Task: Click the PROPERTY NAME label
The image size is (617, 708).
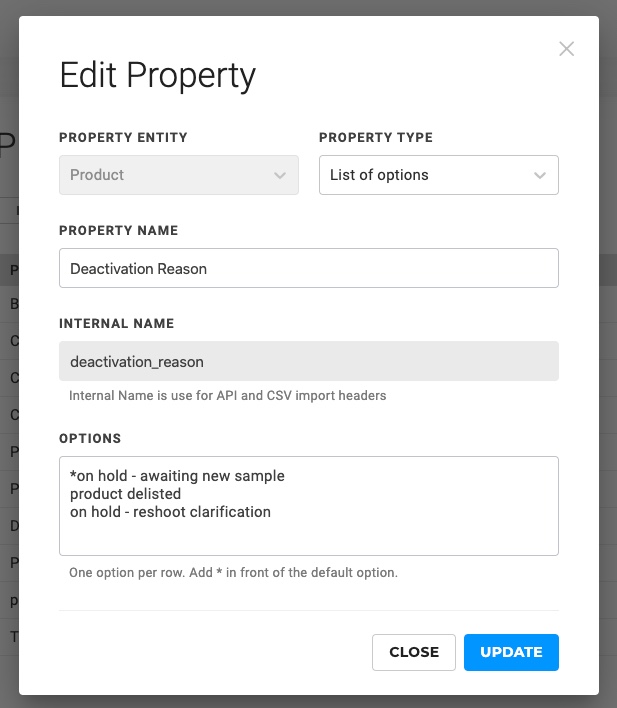Action: tap(118, 231)
